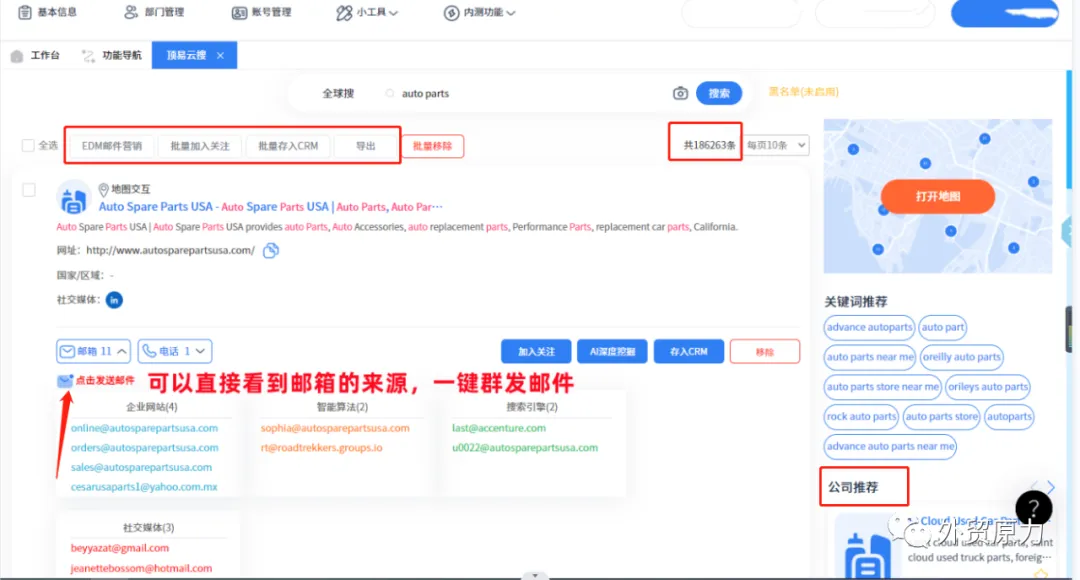Select keyword tag orileys auto parts

(x=988, y=386)
